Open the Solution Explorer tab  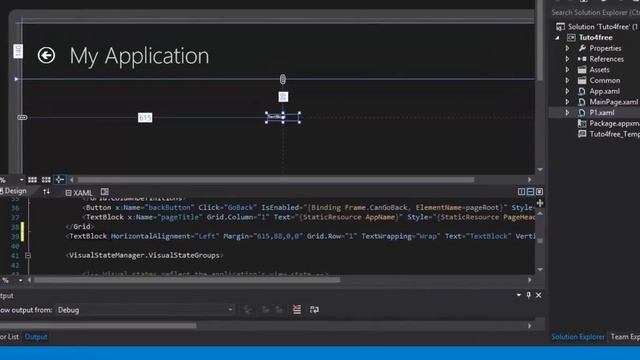[x=578, y=337]
